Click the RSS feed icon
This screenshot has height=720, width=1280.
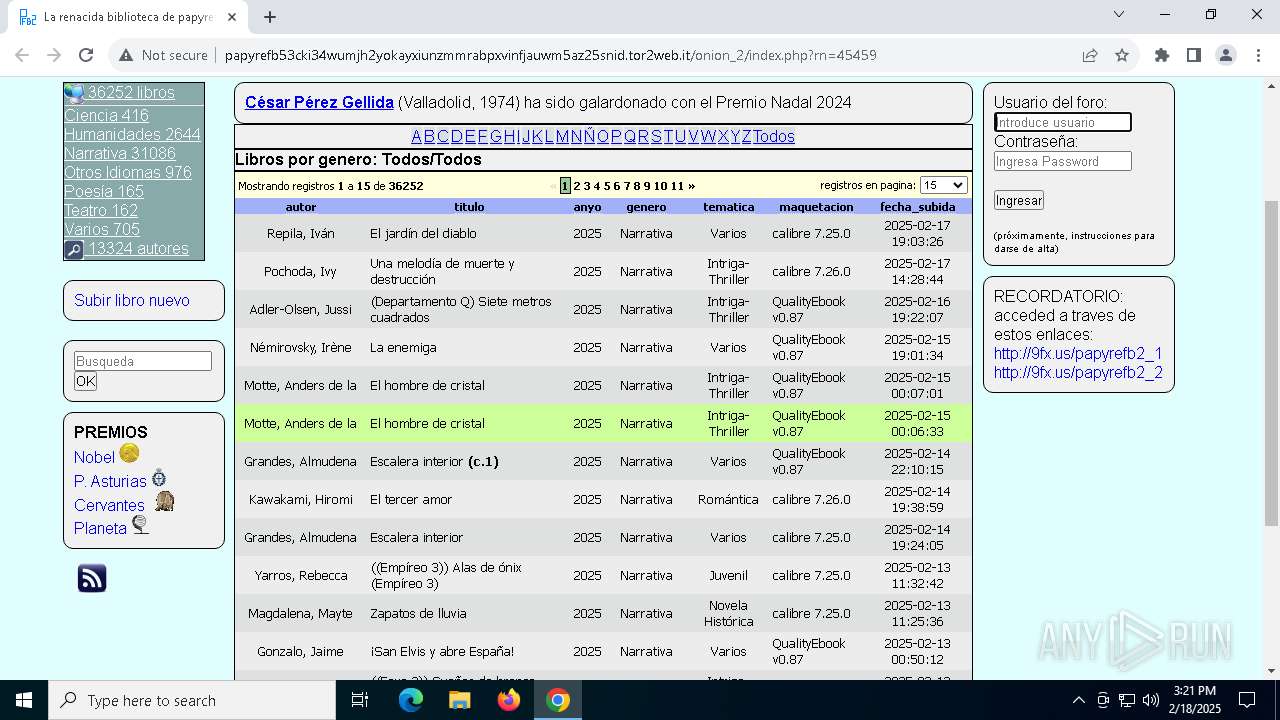point(92,578)
